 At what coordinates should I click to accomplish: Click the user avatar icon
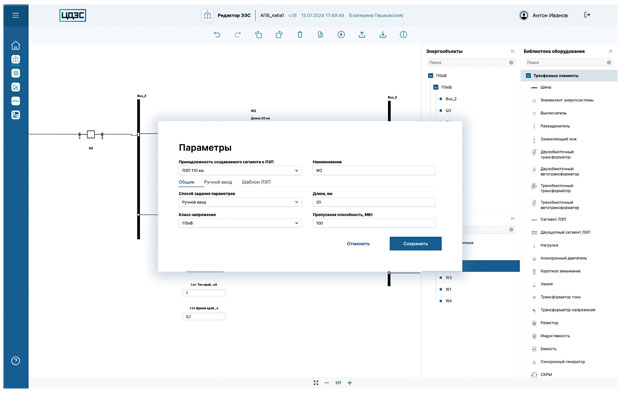tap(524, 15)
